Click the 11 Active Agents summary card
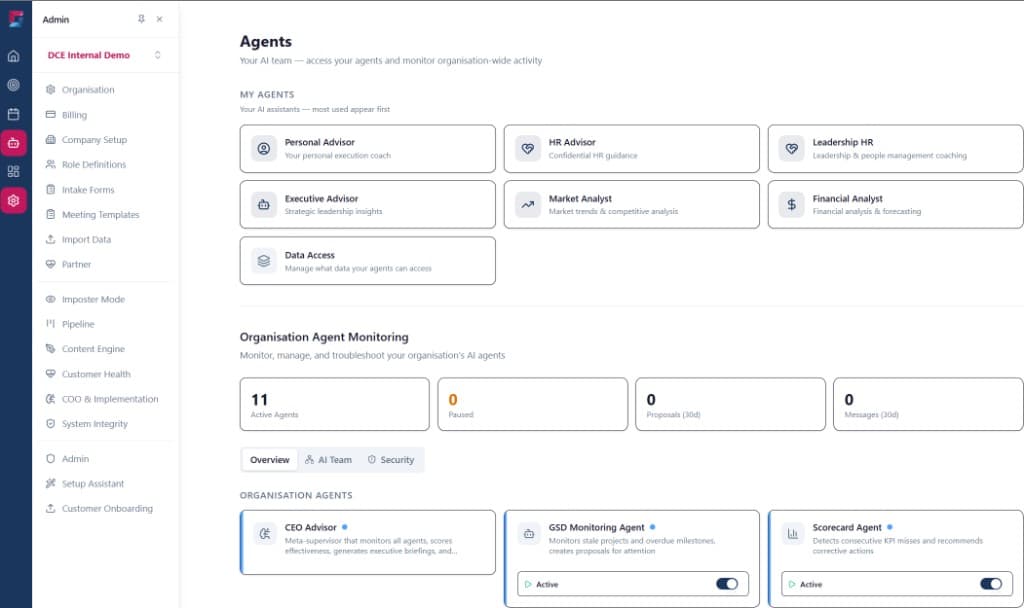 coord(334,404)
